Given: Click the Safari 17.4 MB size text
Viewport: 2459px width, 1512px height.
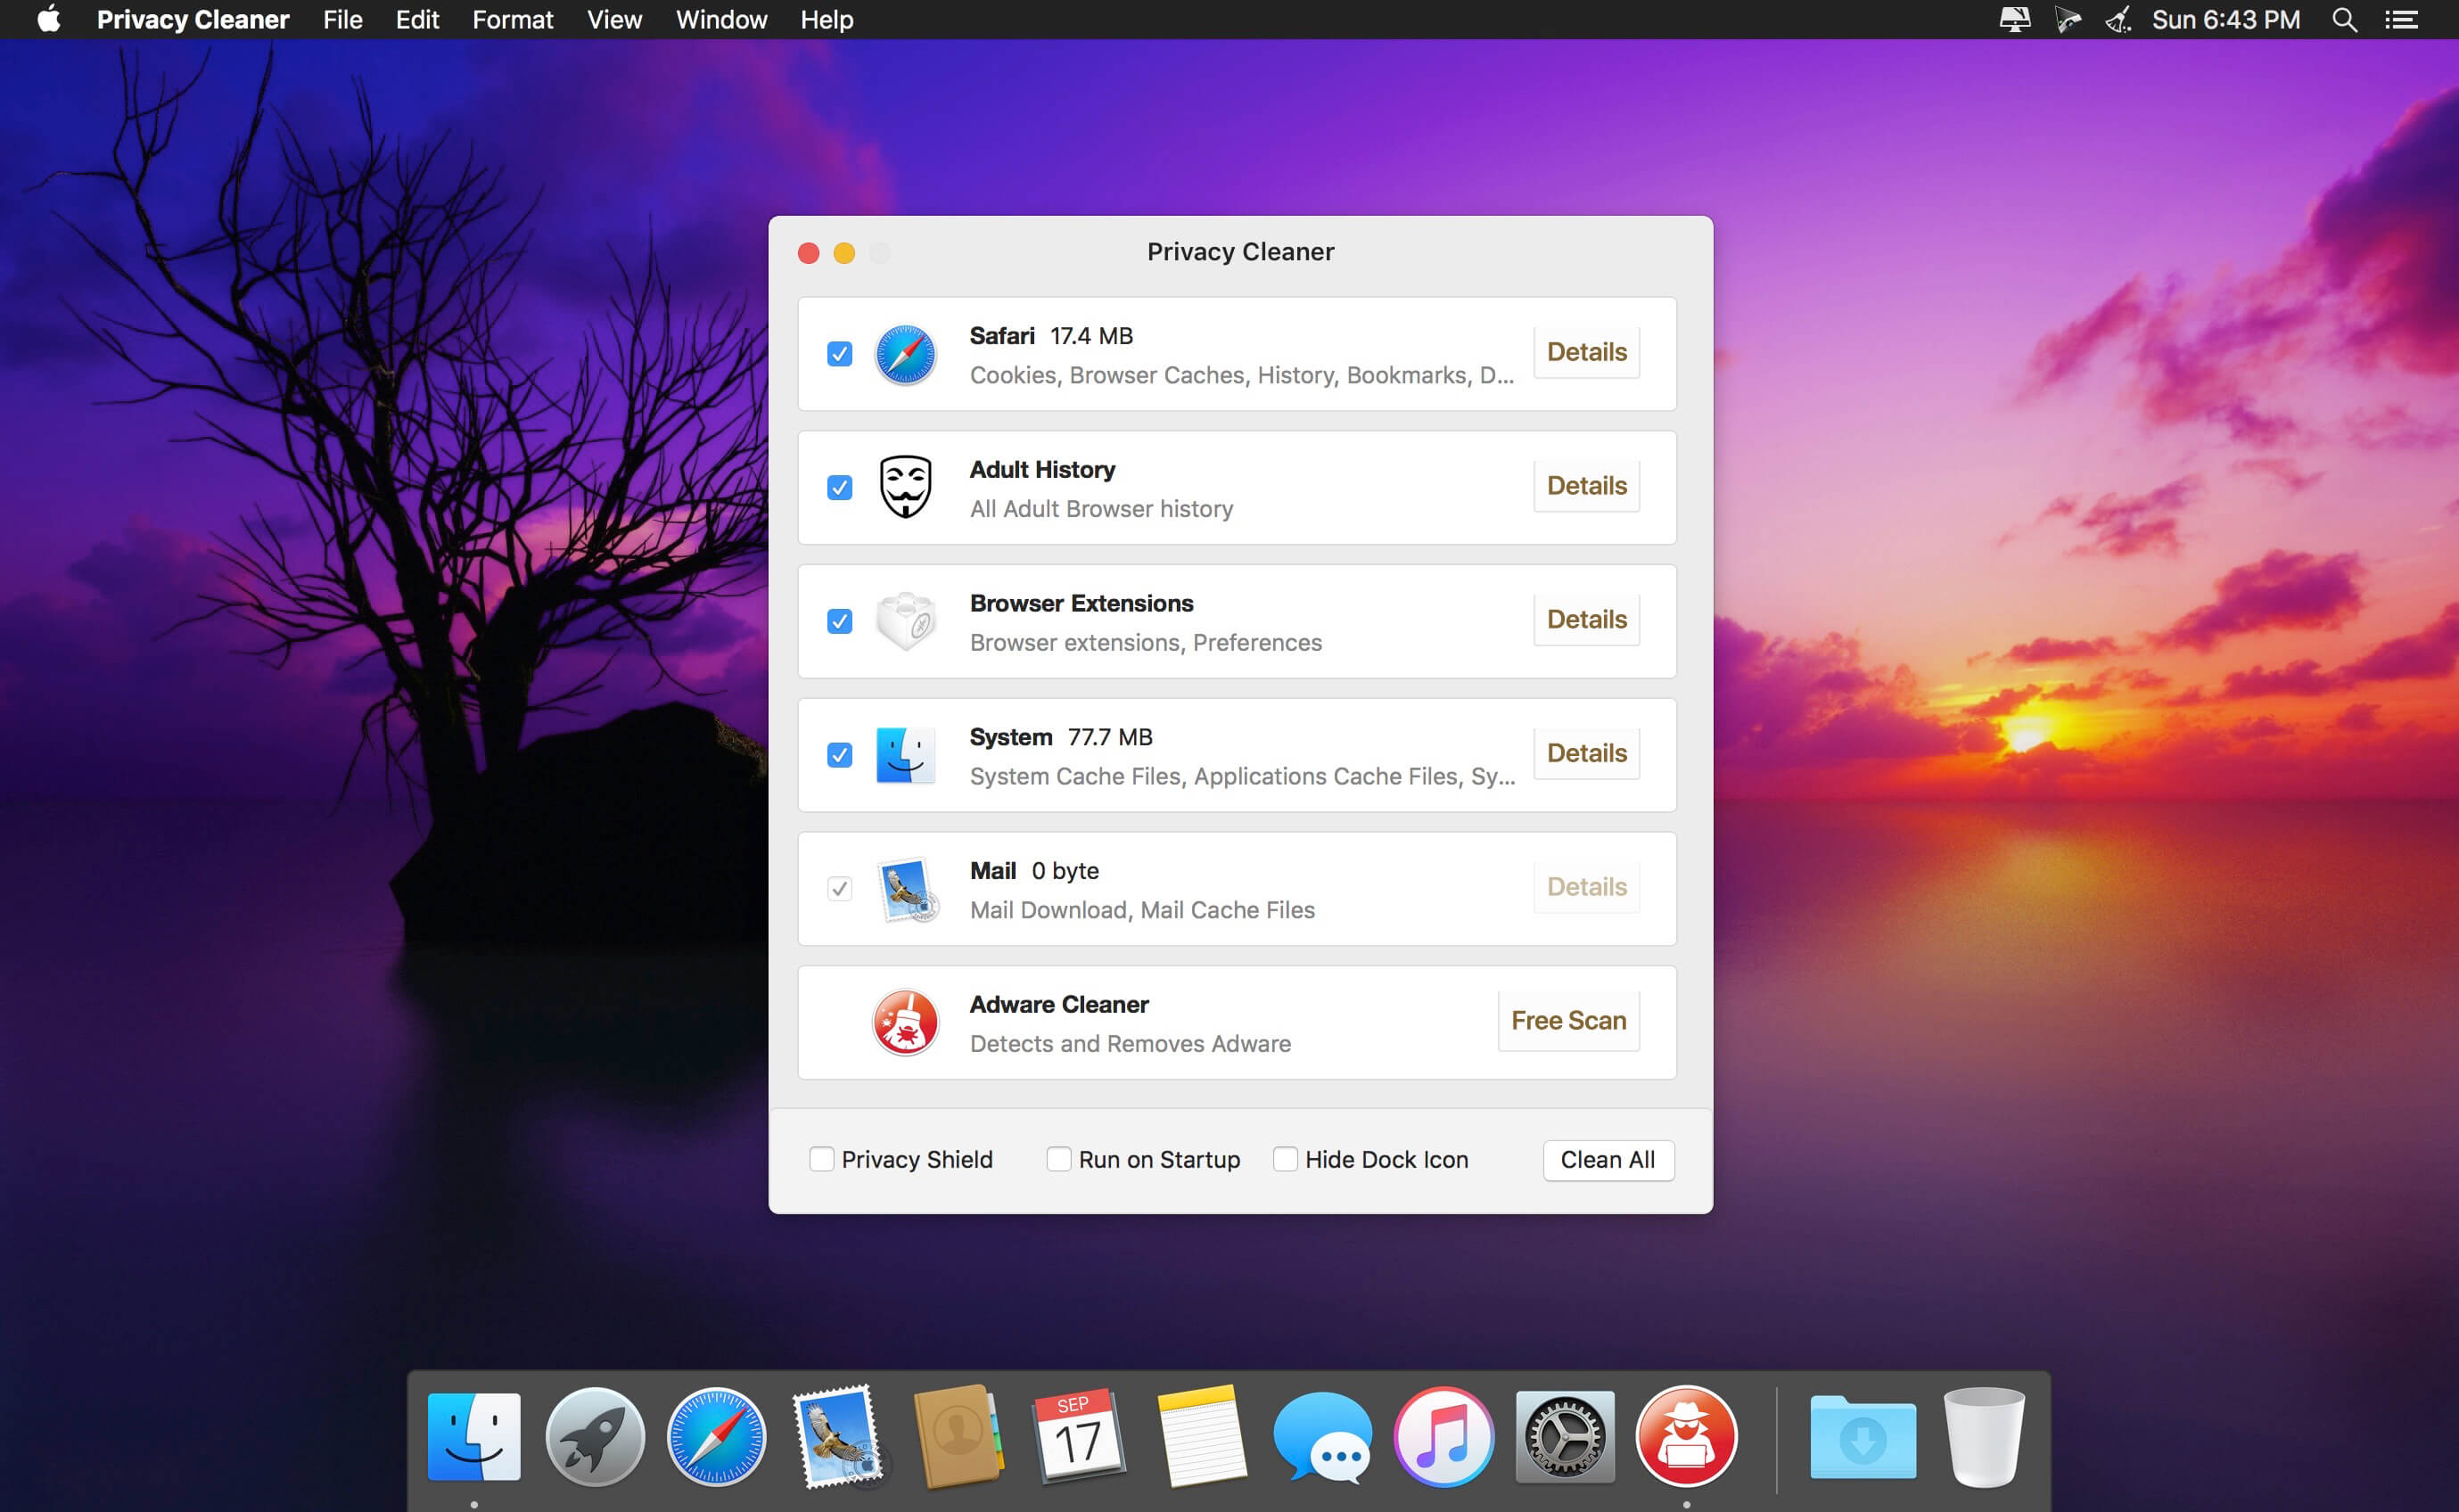Looking at the screenshot, I should pos(1091,336).
